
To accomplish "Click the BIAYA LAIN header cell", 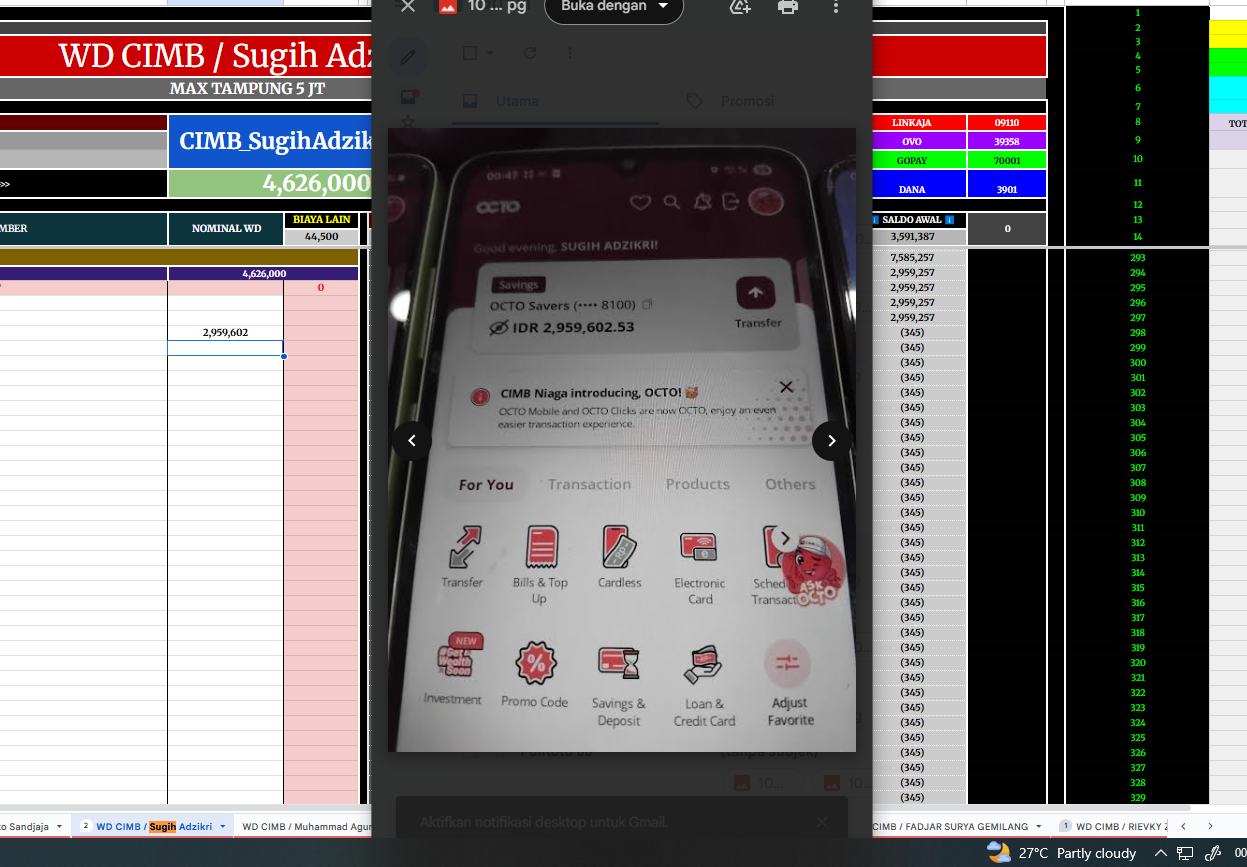I will (321, 220).
